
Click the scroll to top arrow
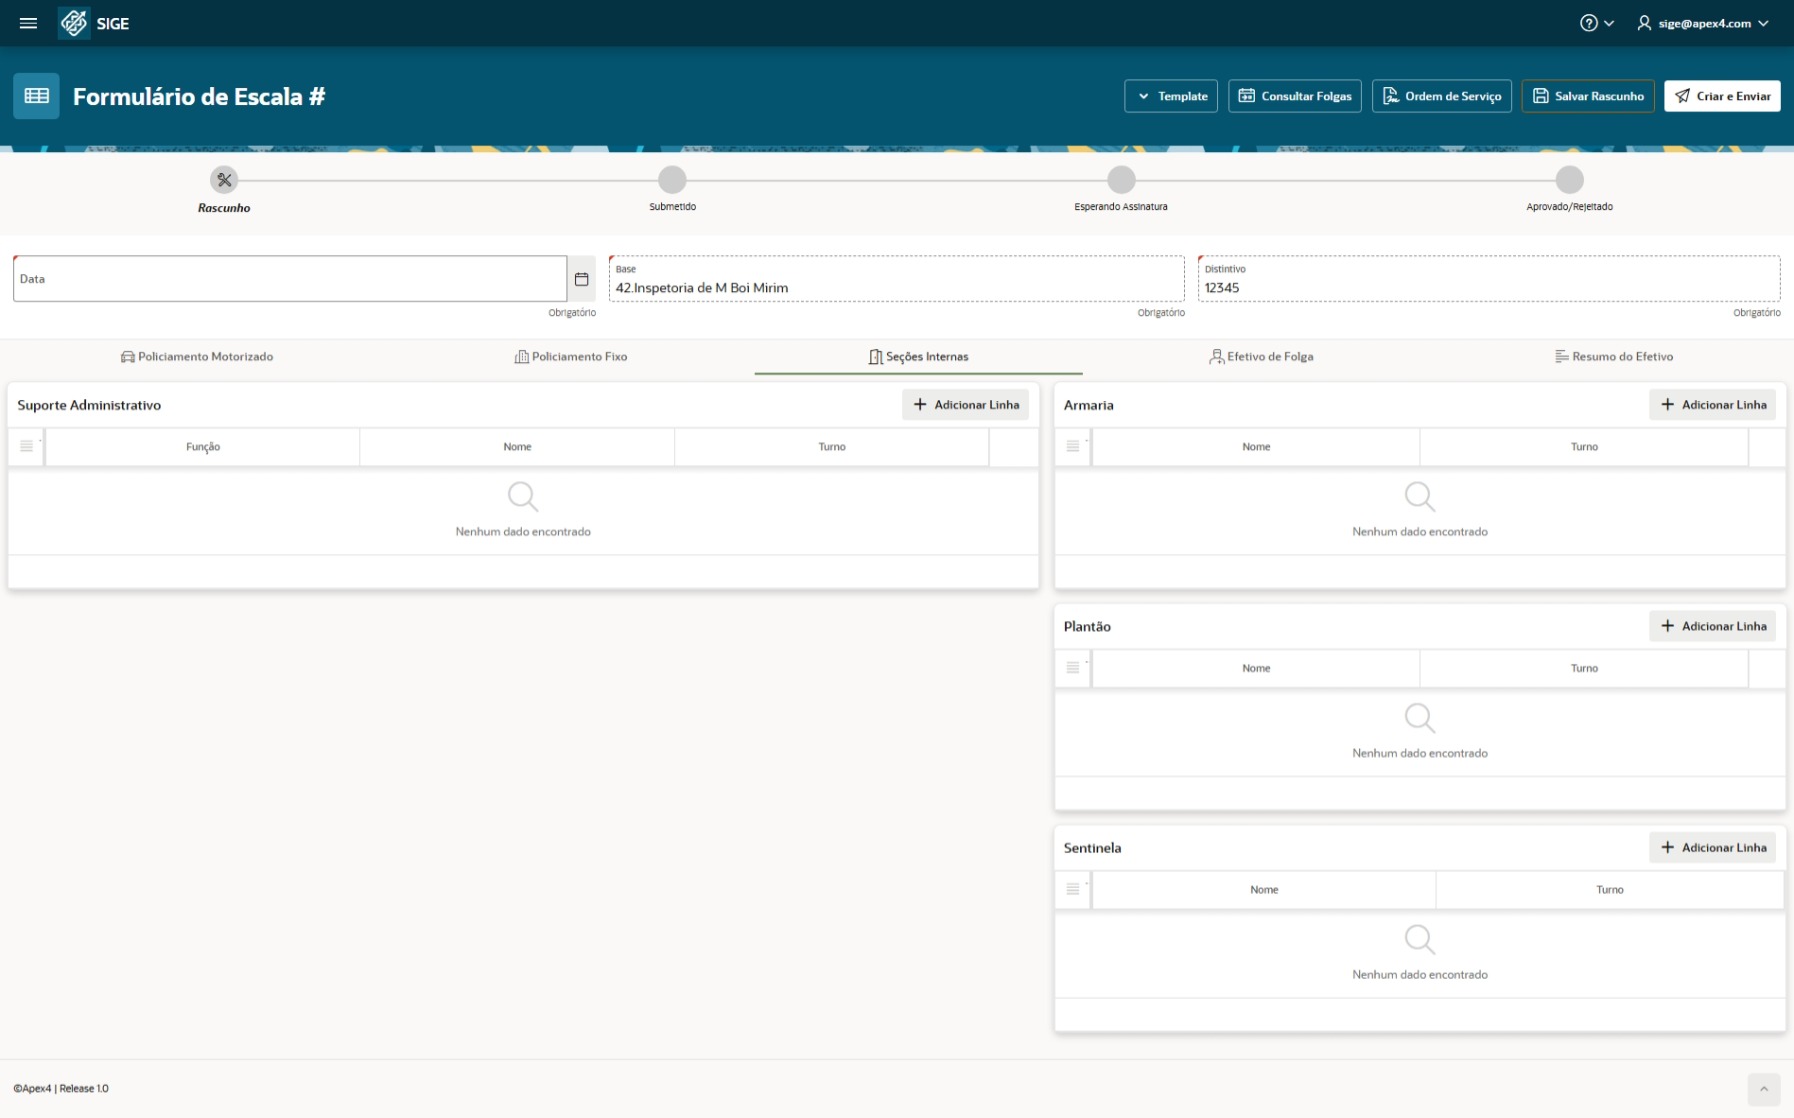(1764, 1089)
